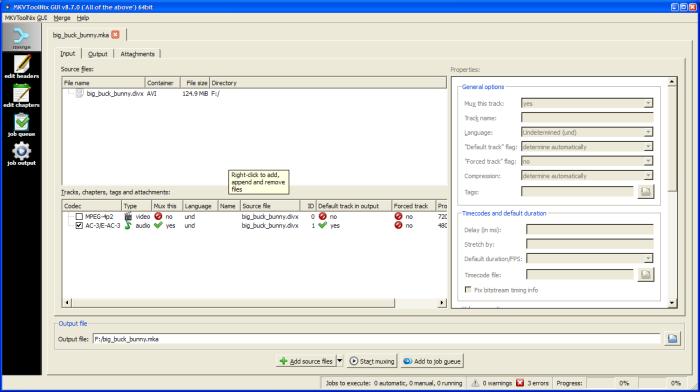700x392 pixels.
Task: Sort tracks by Codec column header
Action: 92,206
